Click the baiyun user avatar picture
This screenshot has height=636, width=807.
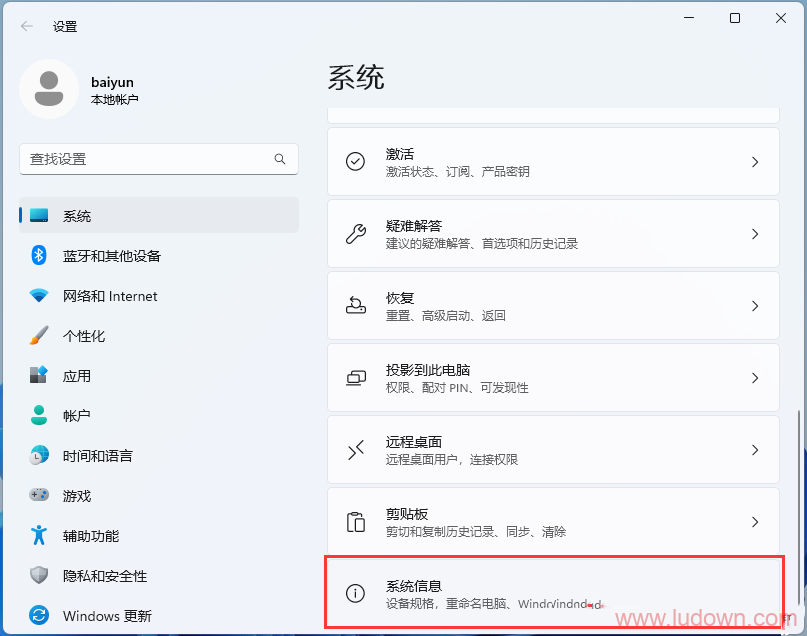point(49,89)
